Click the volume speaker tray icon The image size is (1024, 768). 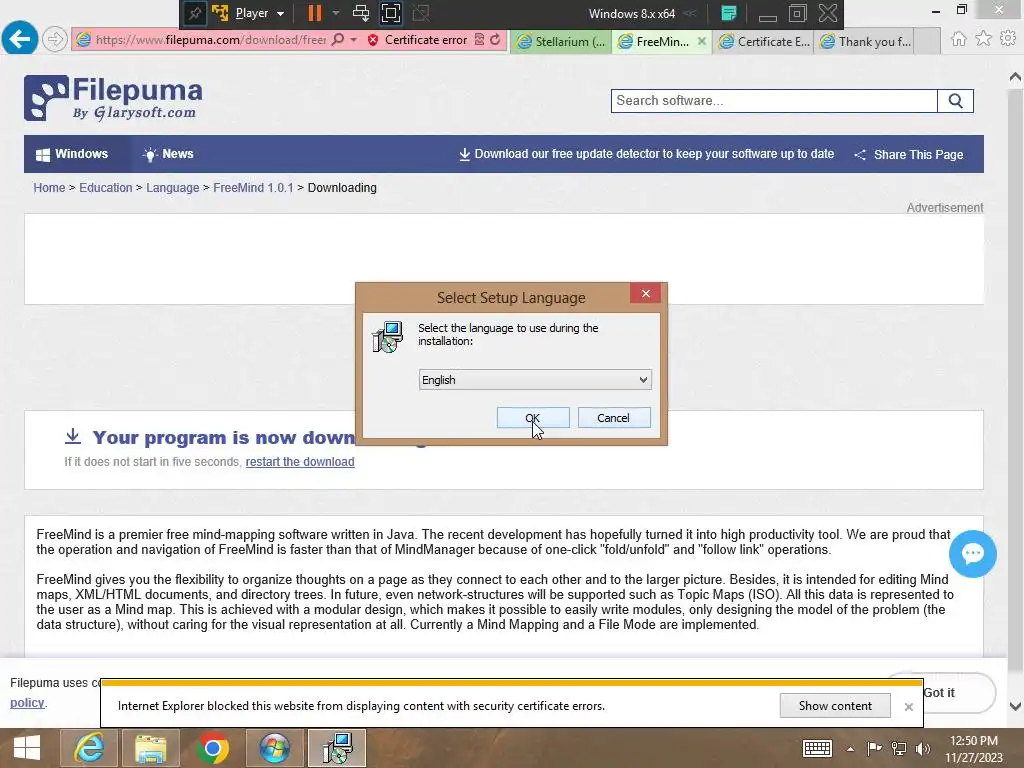923,748
